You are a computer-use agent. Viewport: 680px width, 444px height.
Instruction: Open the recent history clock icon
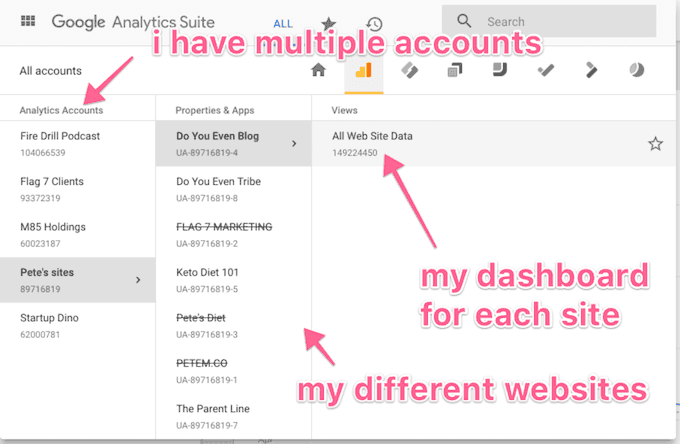pos(374,24)
